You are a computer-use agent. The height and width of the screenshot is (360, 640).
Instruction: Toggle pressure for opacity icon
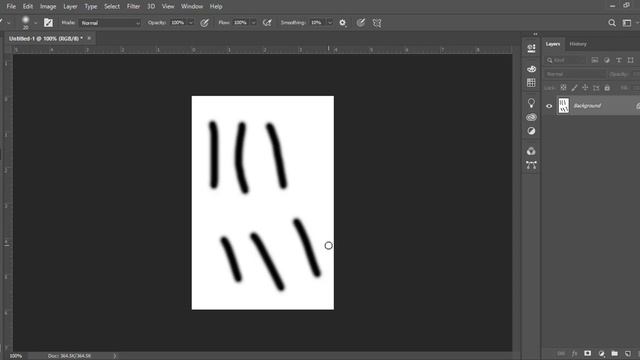(204, 23)
